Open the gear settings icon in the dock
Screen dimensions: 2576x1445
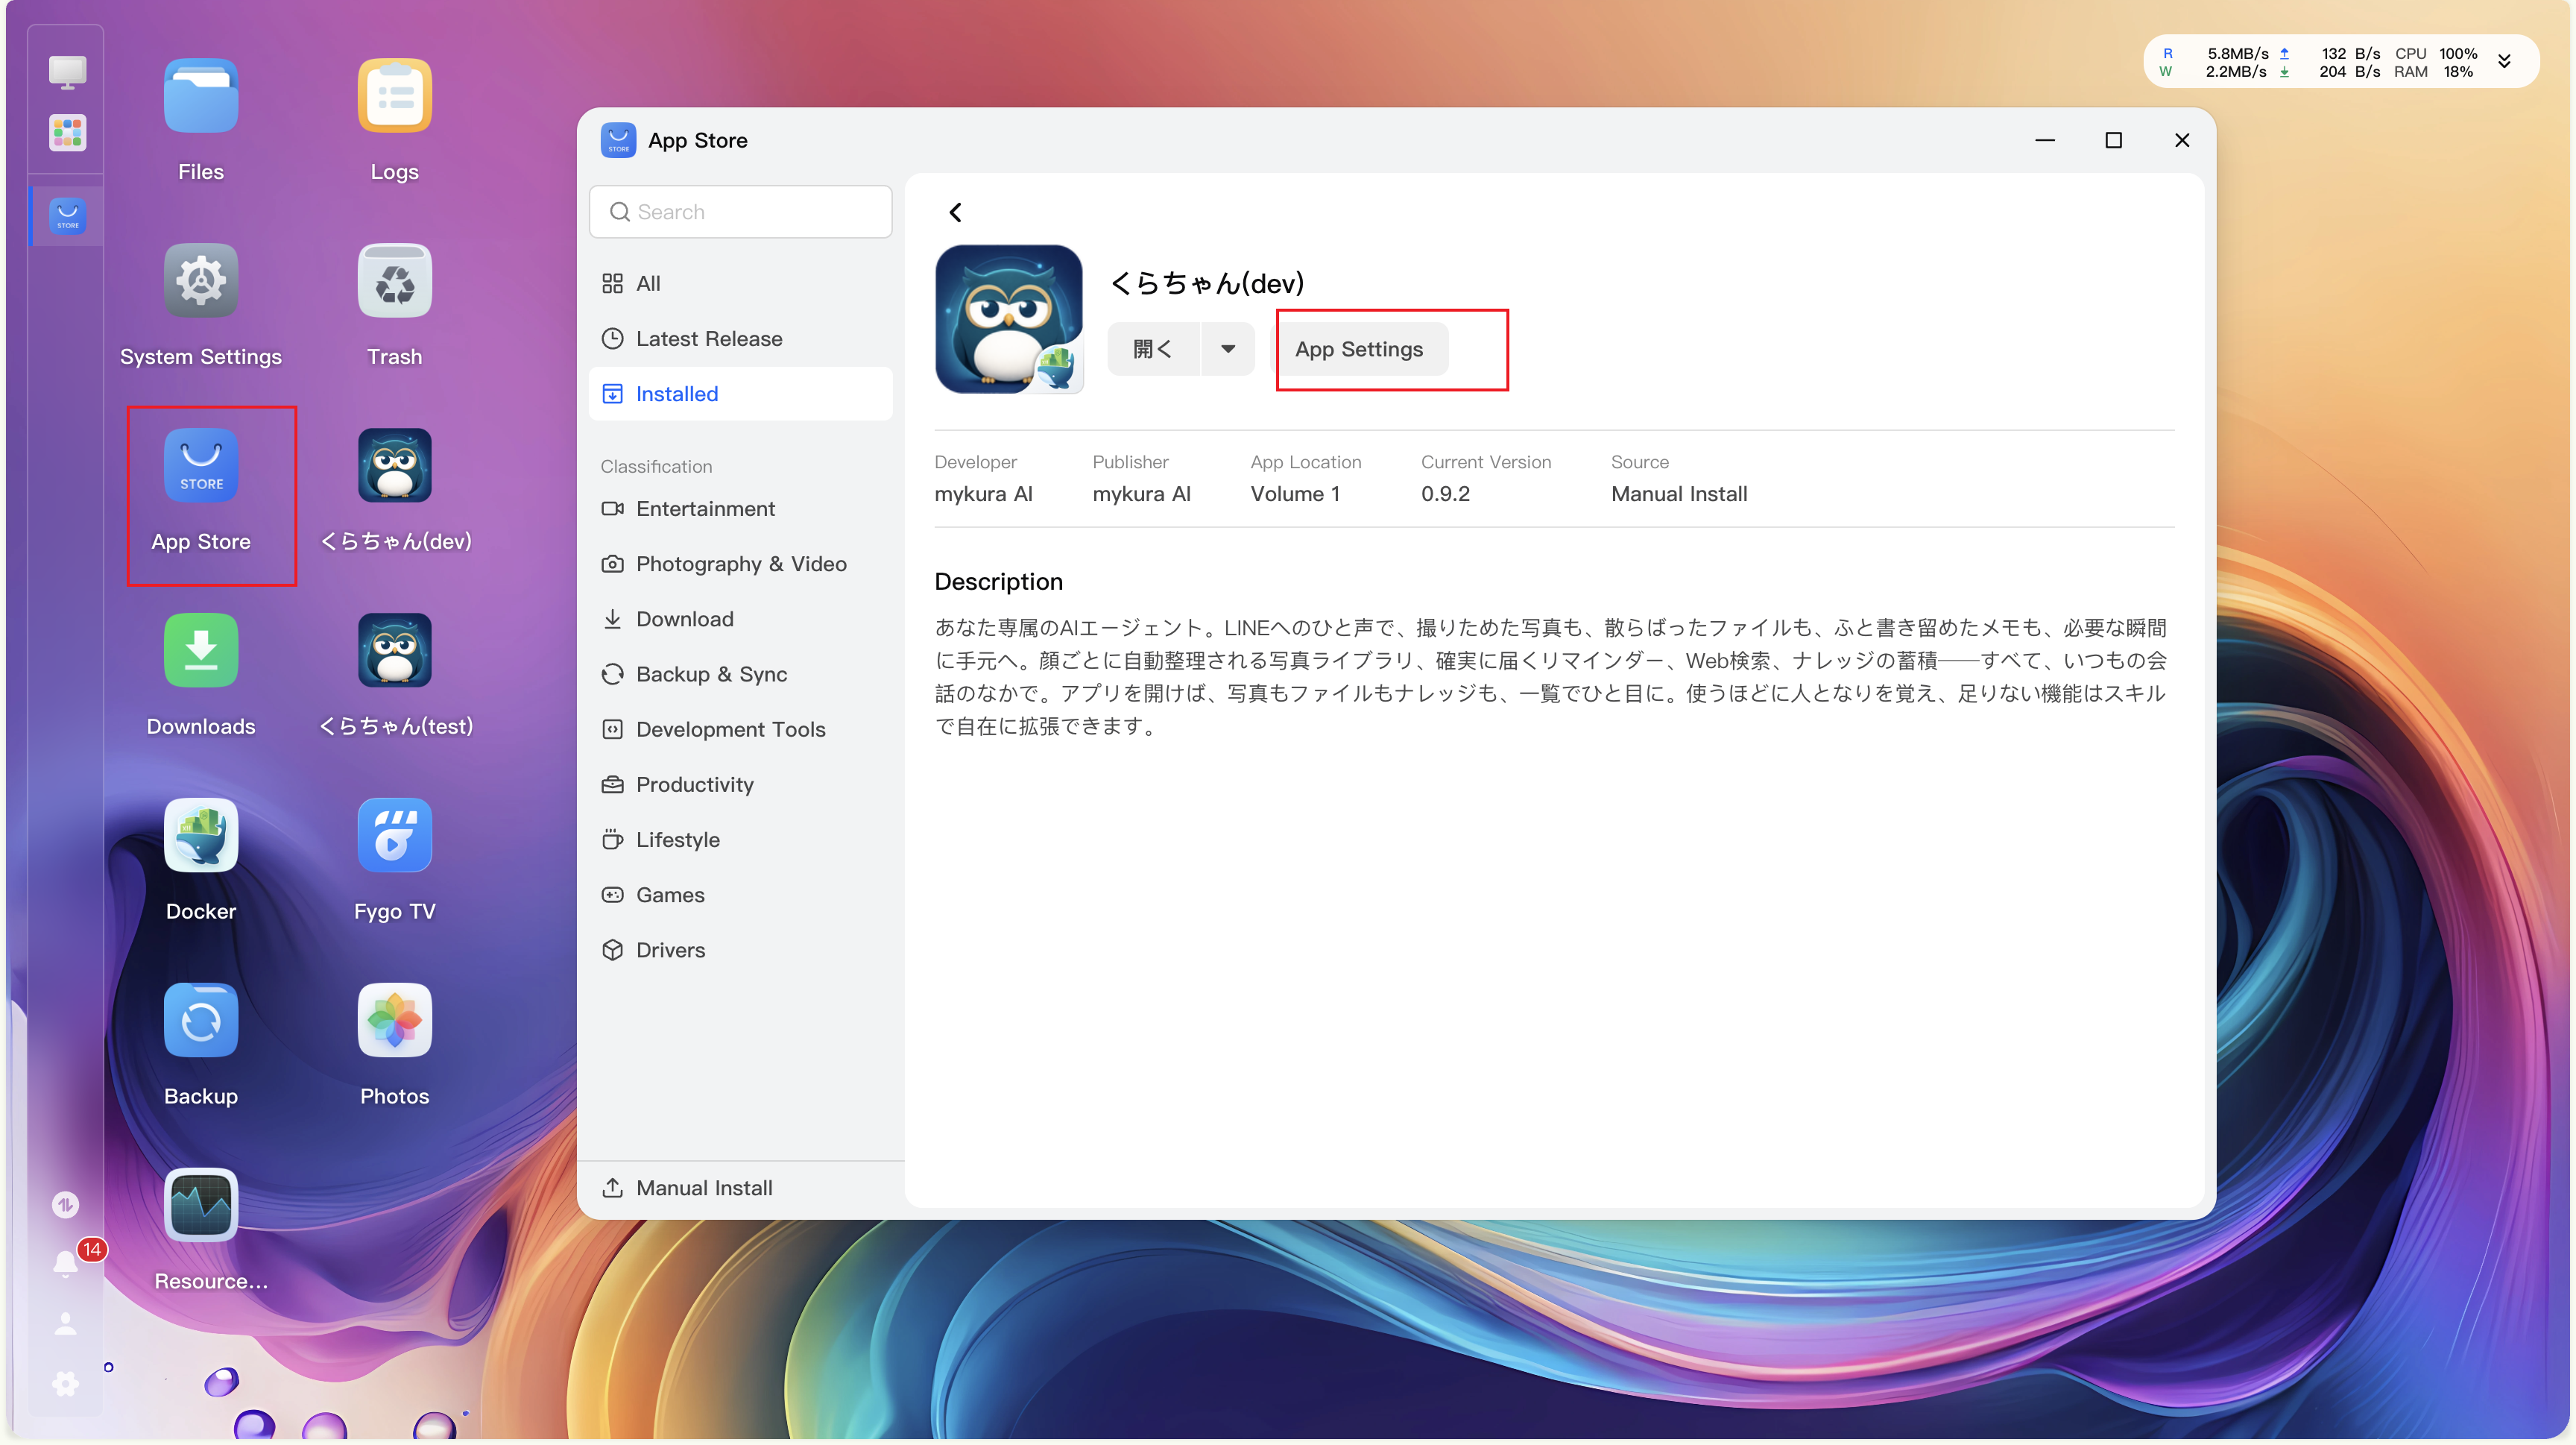(66, 1383)
